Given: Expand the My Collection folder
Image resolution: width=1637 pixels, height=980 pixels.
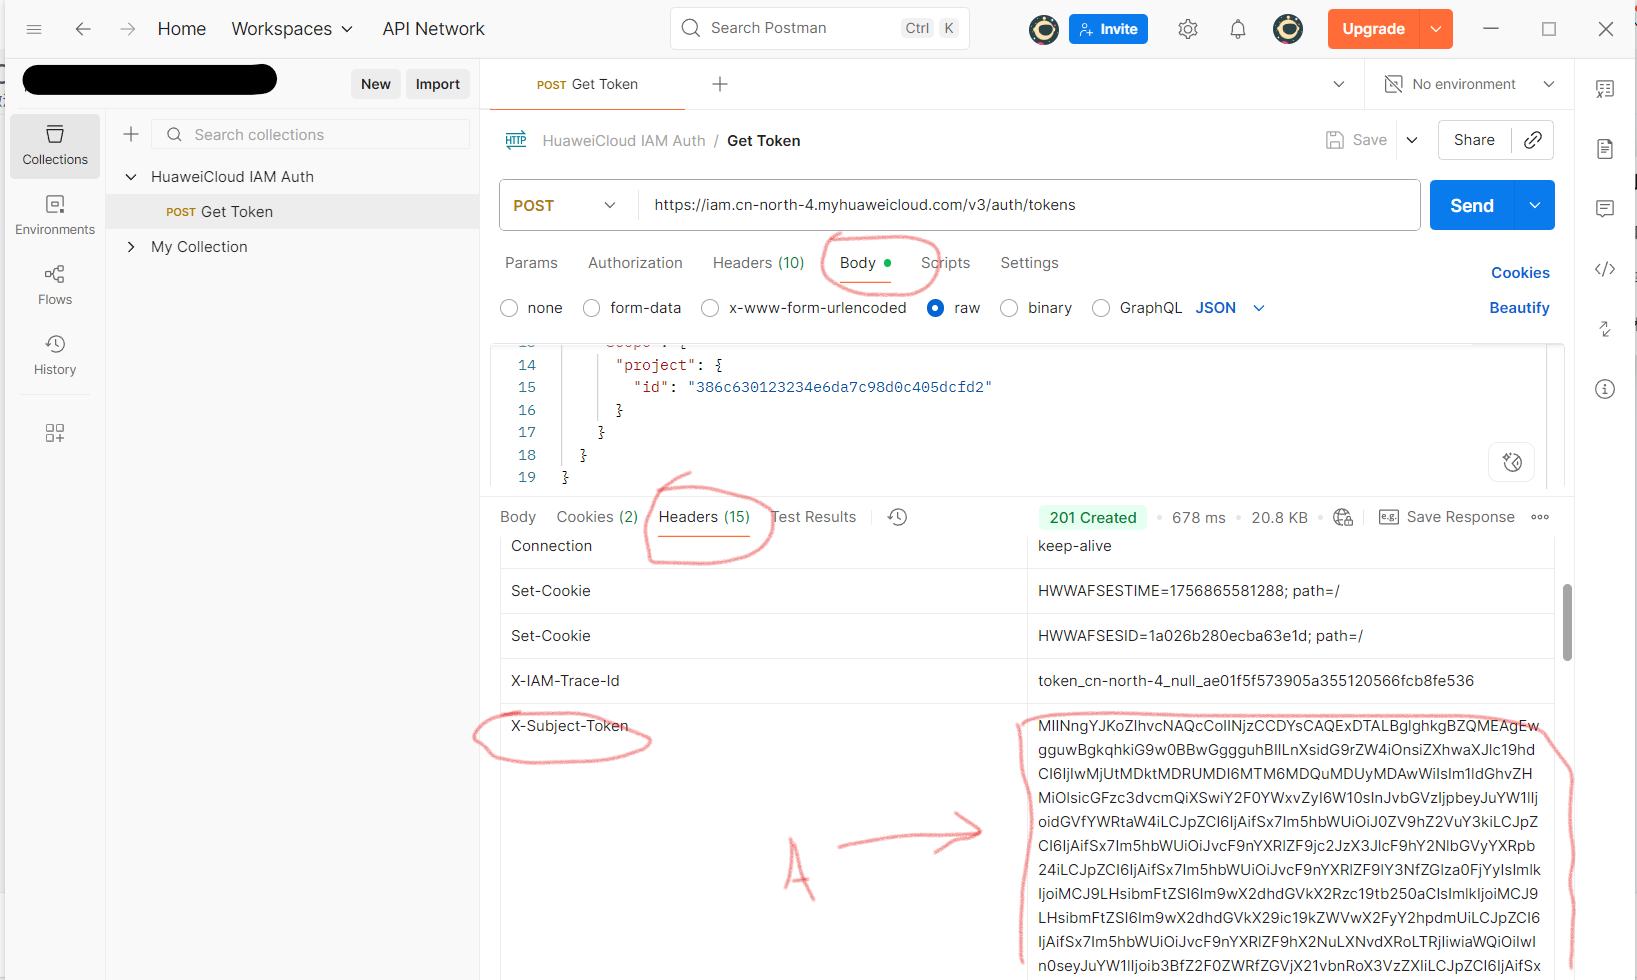Looking at the screenshot, I should (131, 247).
